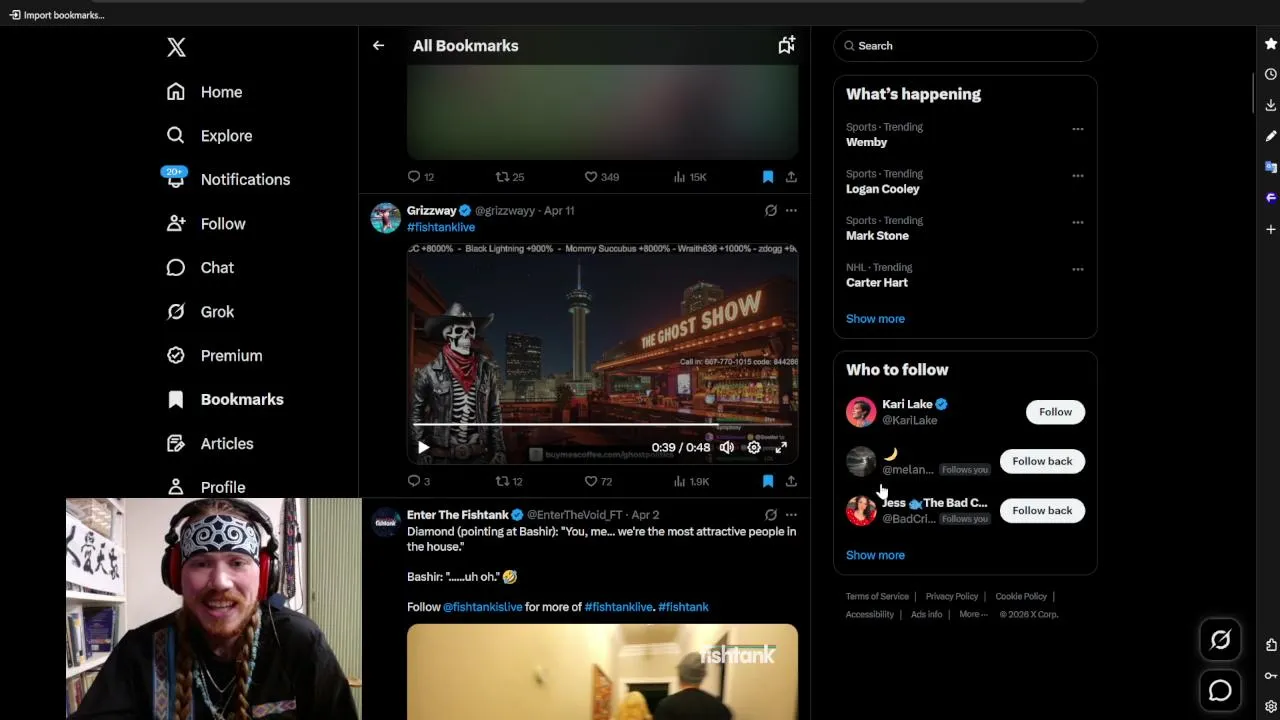Like the post with 349 likes
Viewport: 1280px width, 720px height.
[602, 177]
